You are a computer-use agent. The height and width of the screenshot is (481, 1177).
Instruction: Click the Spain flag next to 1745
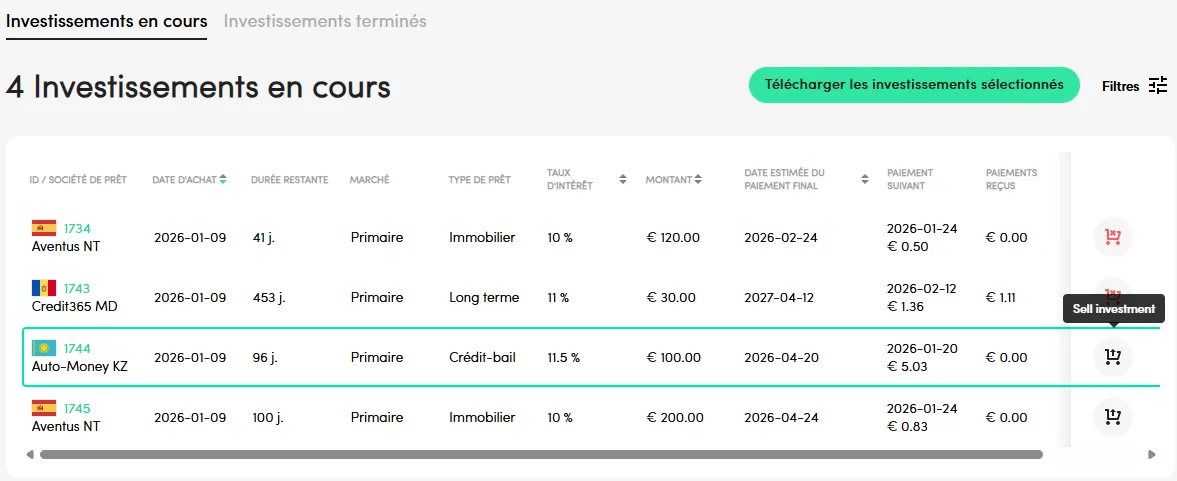pos(44,408)
